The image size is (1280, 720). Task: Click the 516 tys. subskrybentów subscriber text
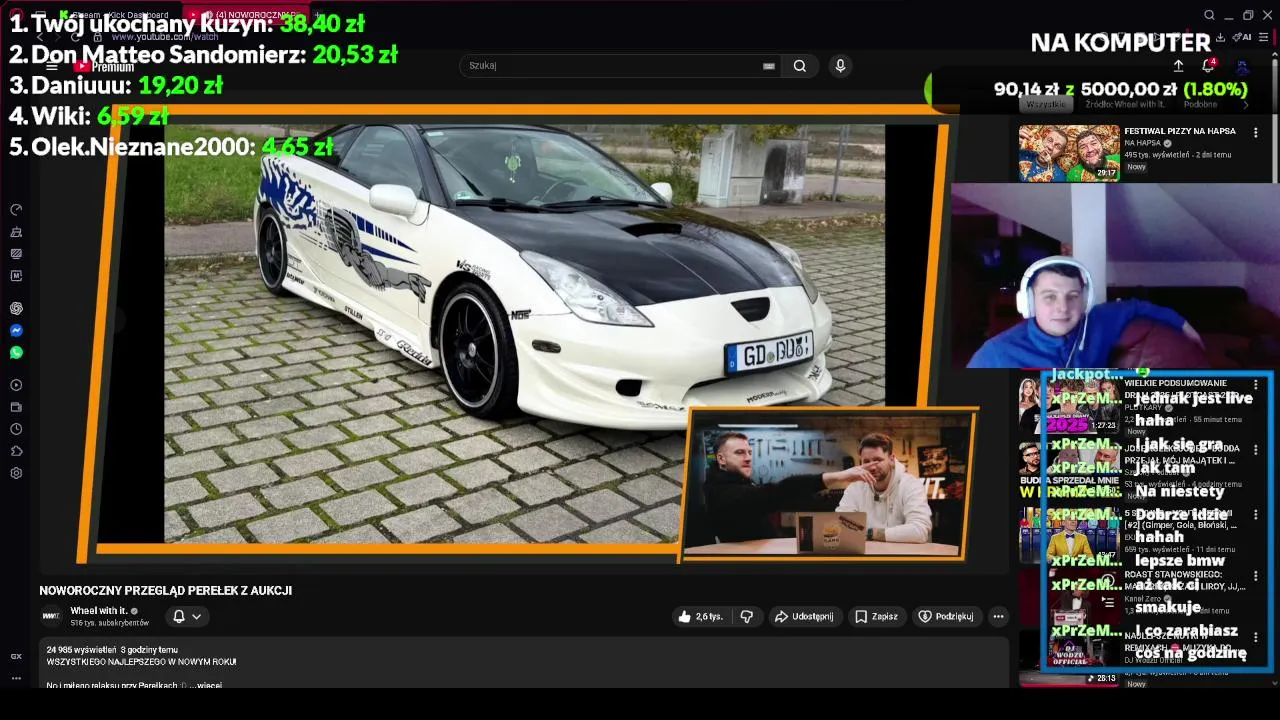[110, 623]
